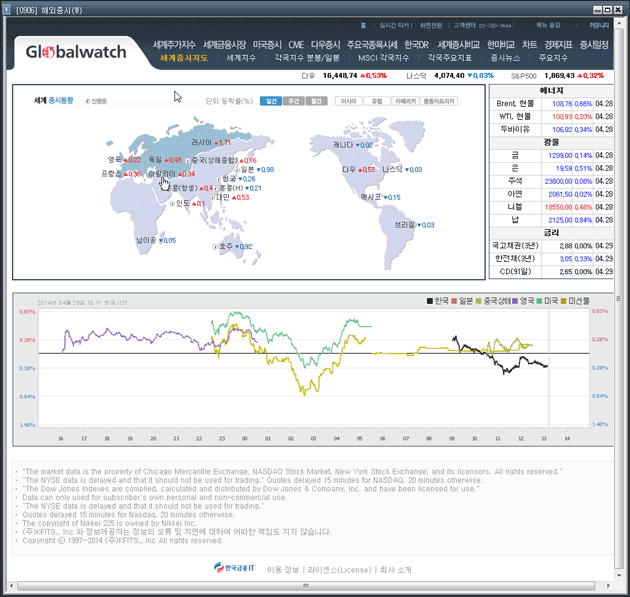Viewport: 630px width, 597px height.
Task: Click the 실시간 티커 link
Action: pos(394,25)
